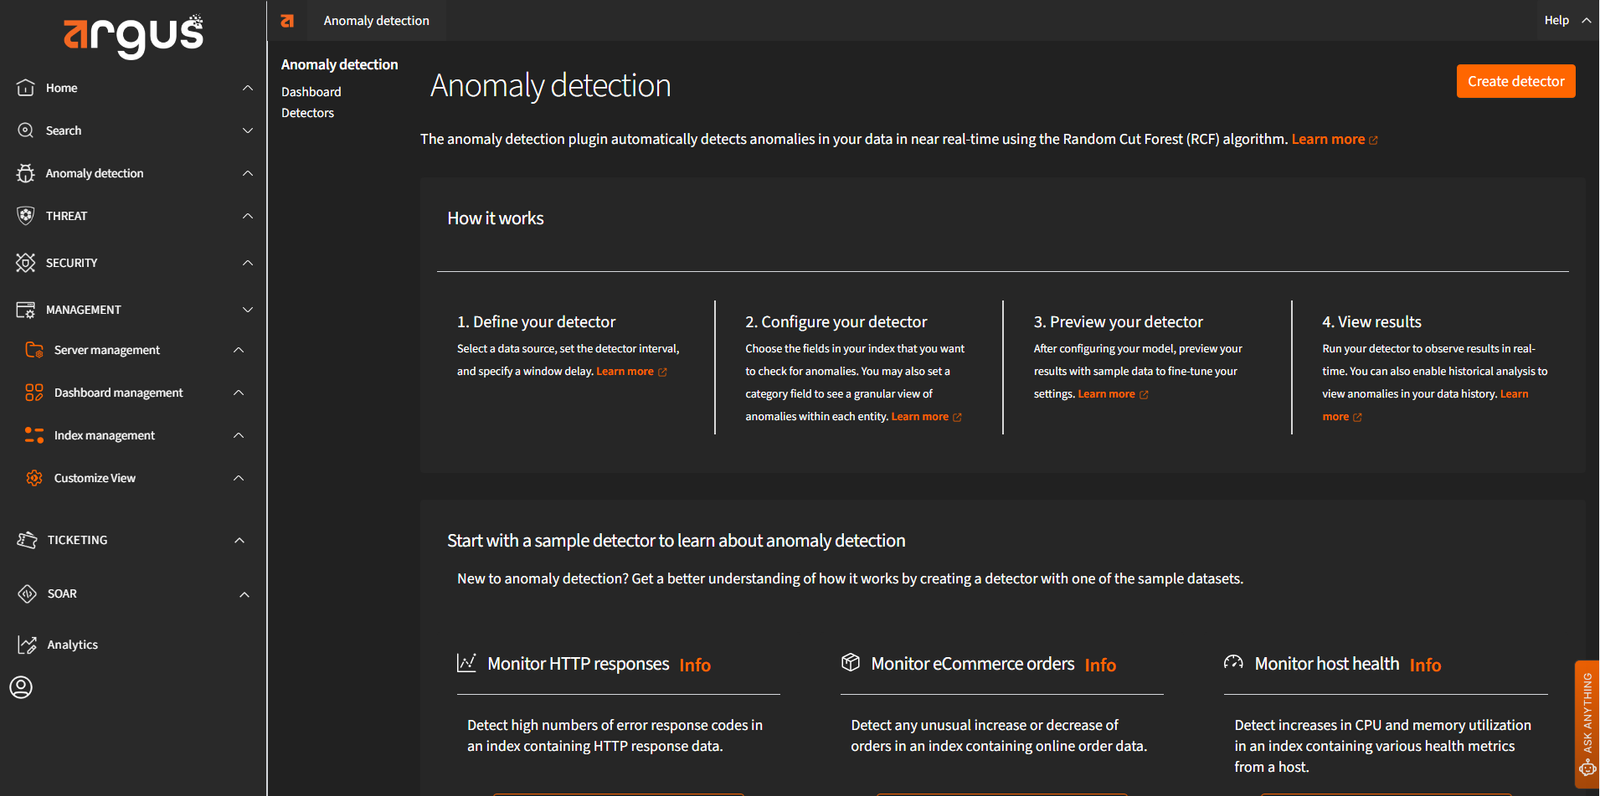Expand the Server management chevron
This screenshot has height=796, width=1600.
click(238, 350)
